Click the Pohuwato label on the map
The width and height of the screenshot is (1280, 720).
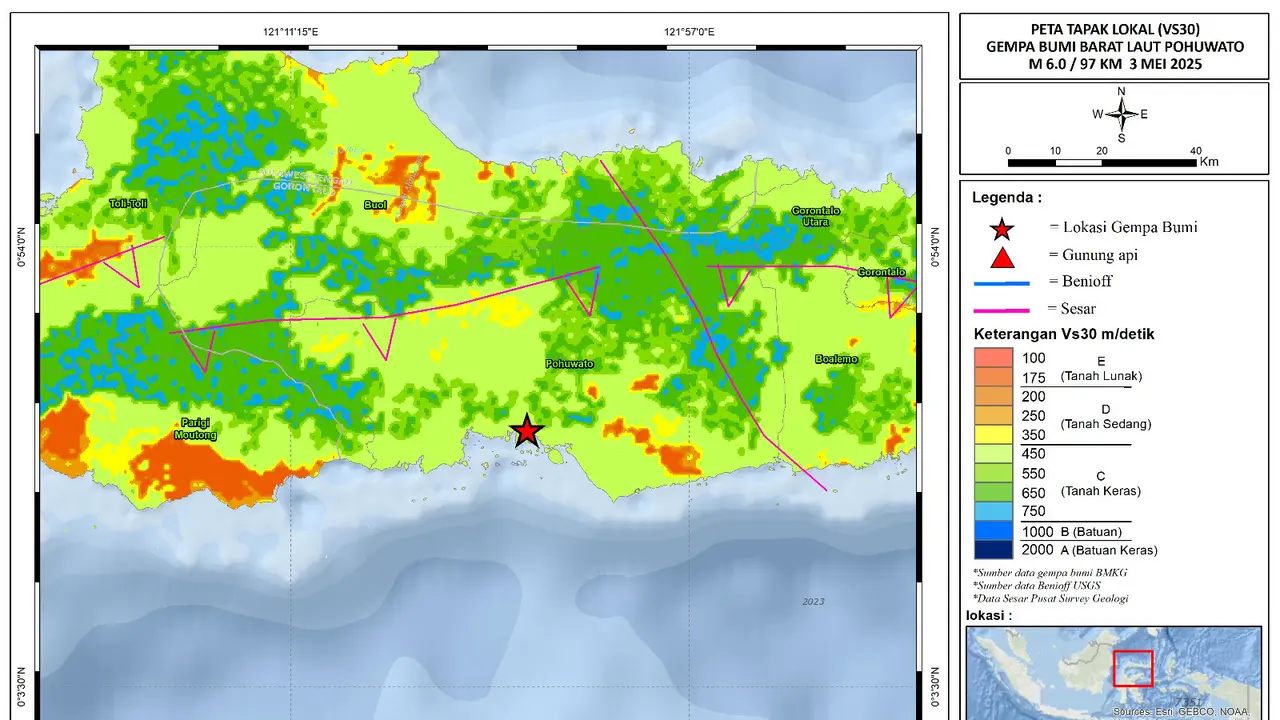569,364
